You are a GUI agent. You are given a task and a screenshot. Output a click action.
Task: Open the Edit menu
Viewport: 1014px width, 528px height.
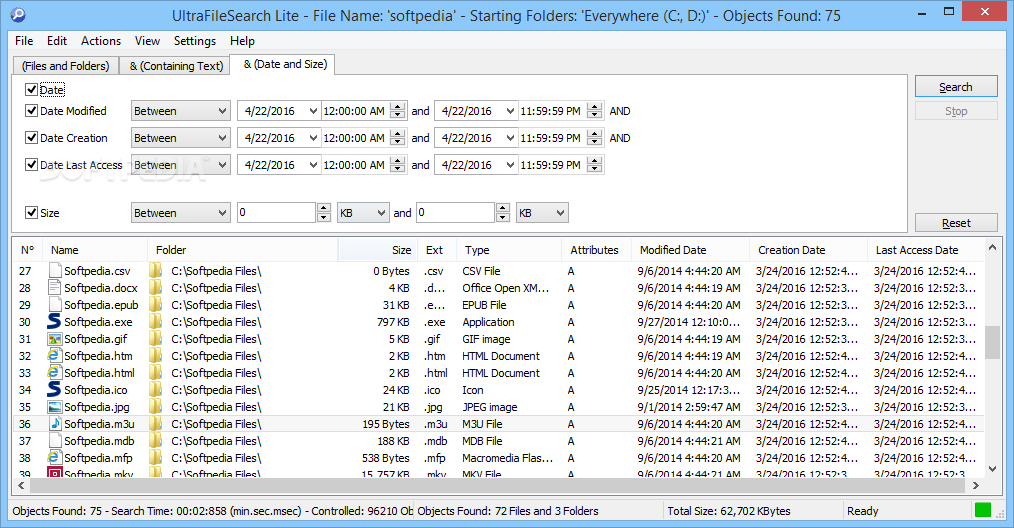pyautogui.click(x=57, y=41)
